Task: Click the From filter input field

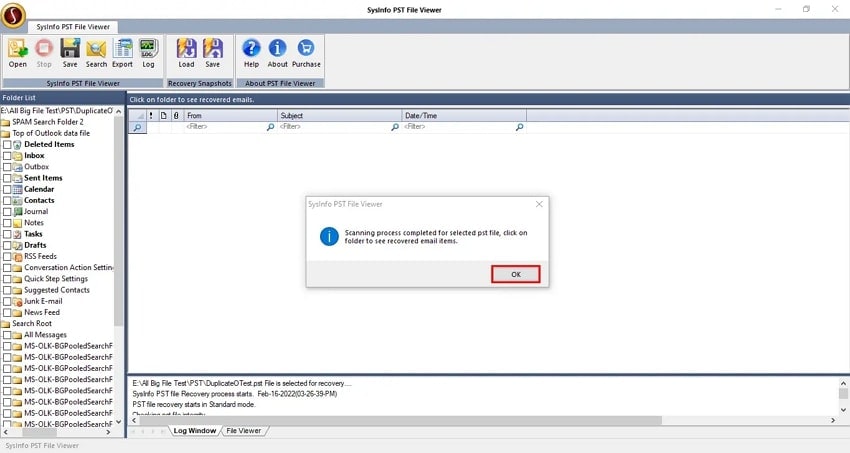Action: coord(225,127)
